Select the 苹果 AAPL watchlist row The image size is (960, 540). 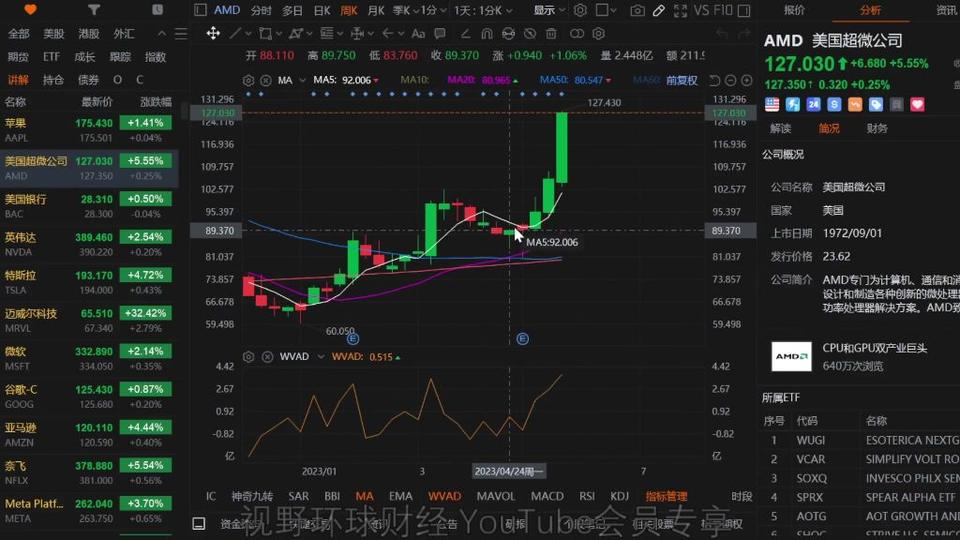(x=89, y=130)
